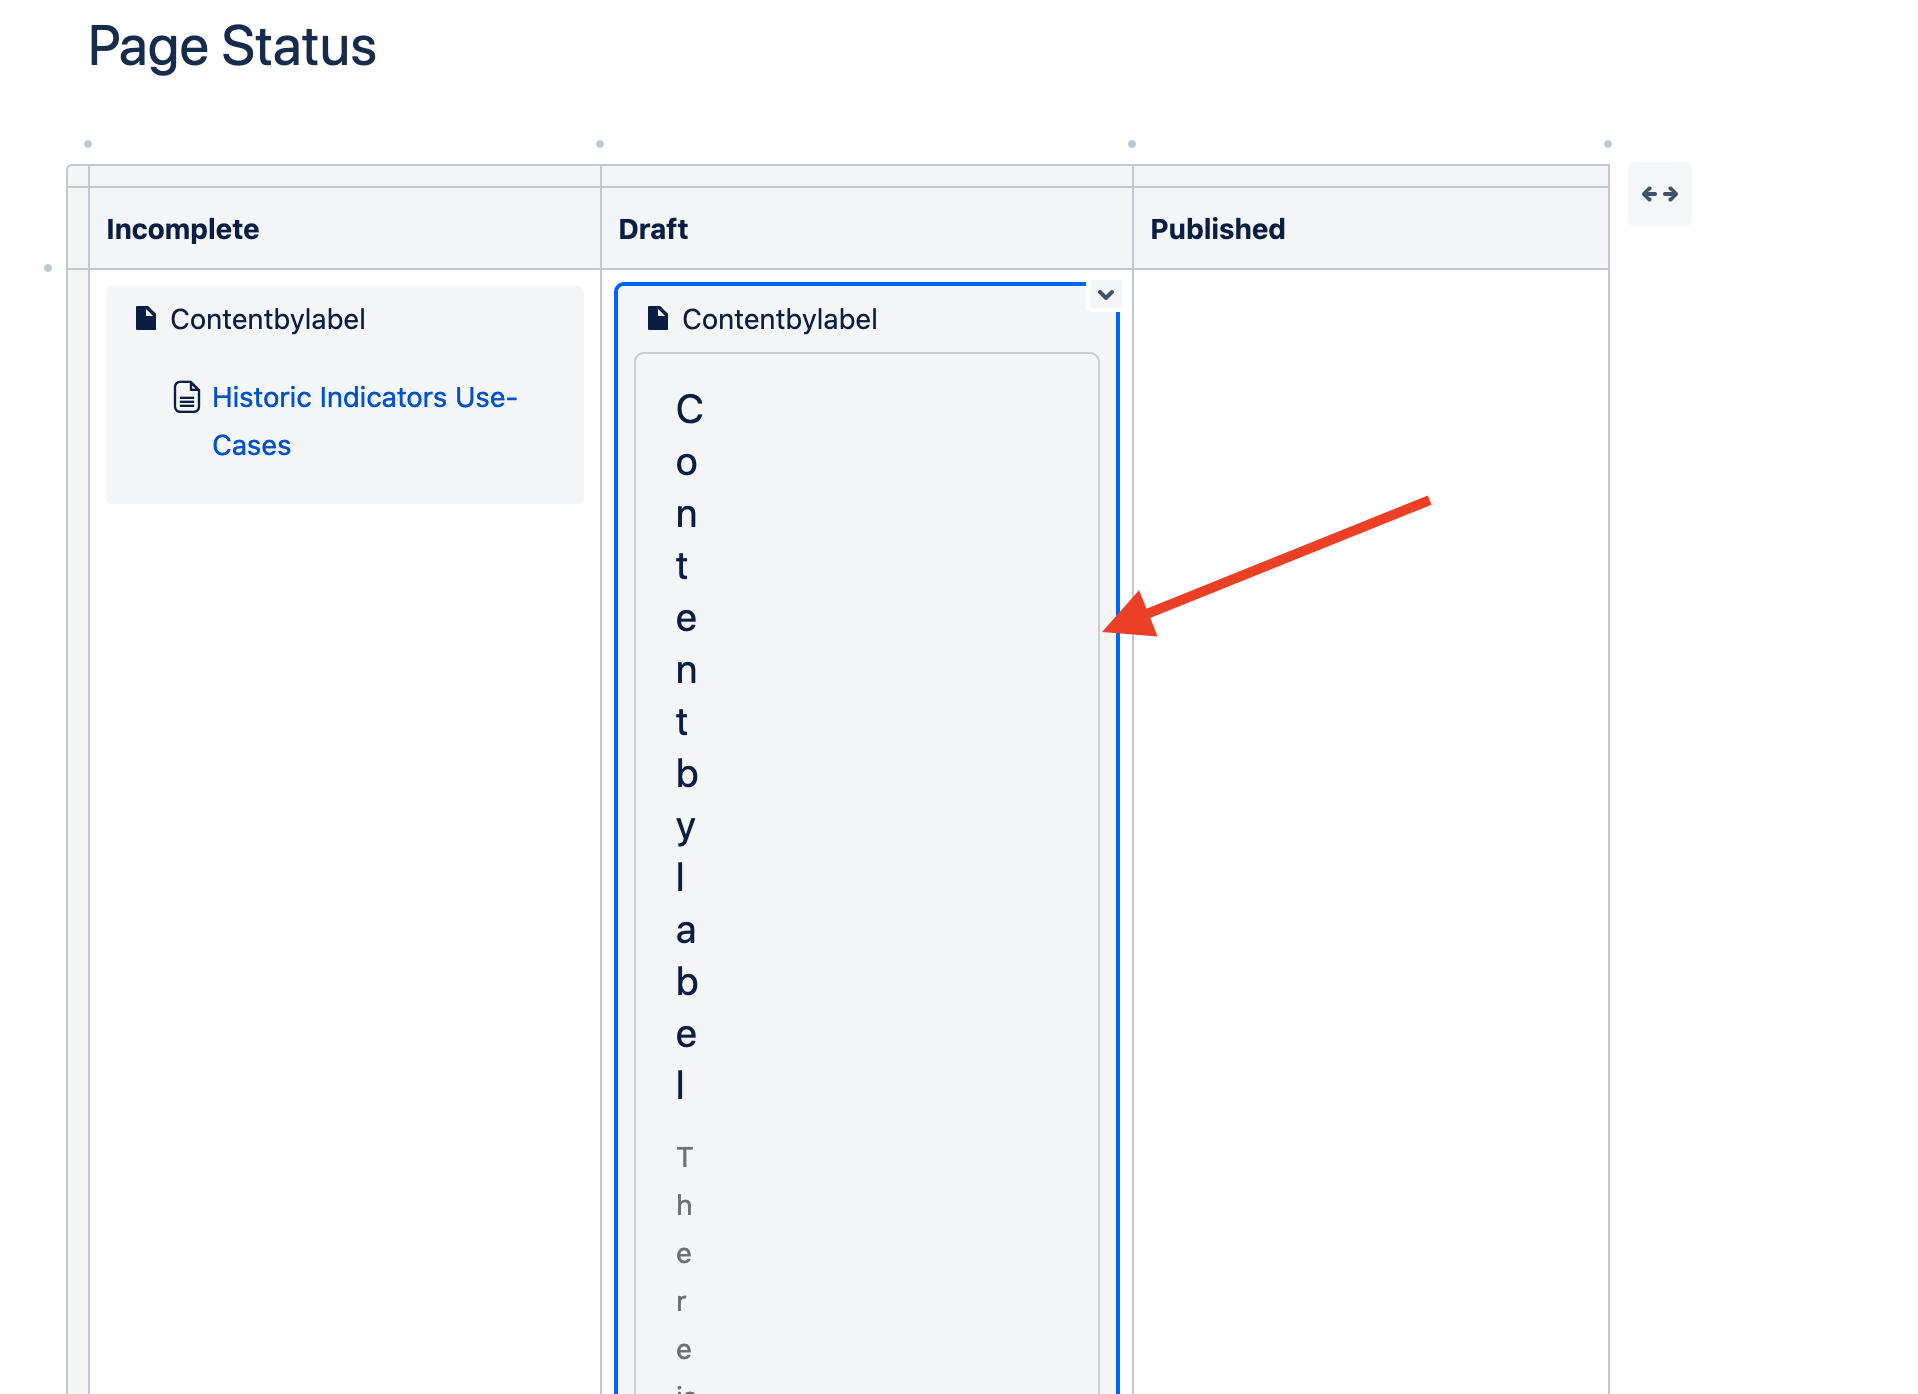
Task: Click the empty Published column cell
Action: tap(1370, 830)
